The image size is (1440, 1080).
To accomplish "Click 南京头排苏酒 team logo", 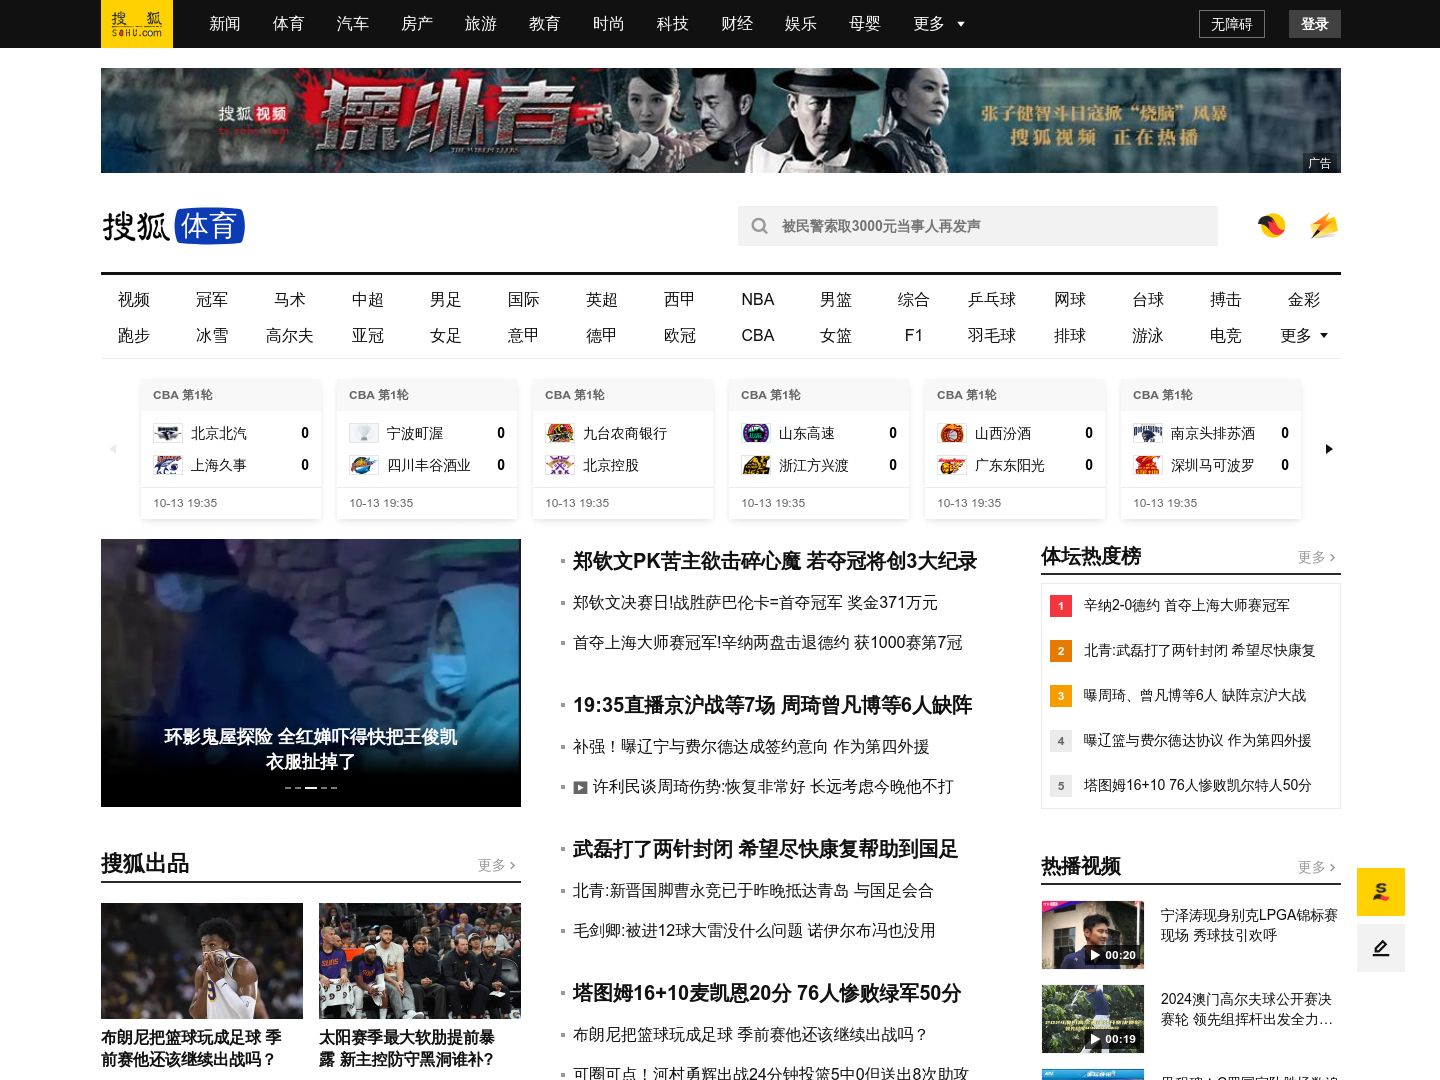I will (1148, 433).
